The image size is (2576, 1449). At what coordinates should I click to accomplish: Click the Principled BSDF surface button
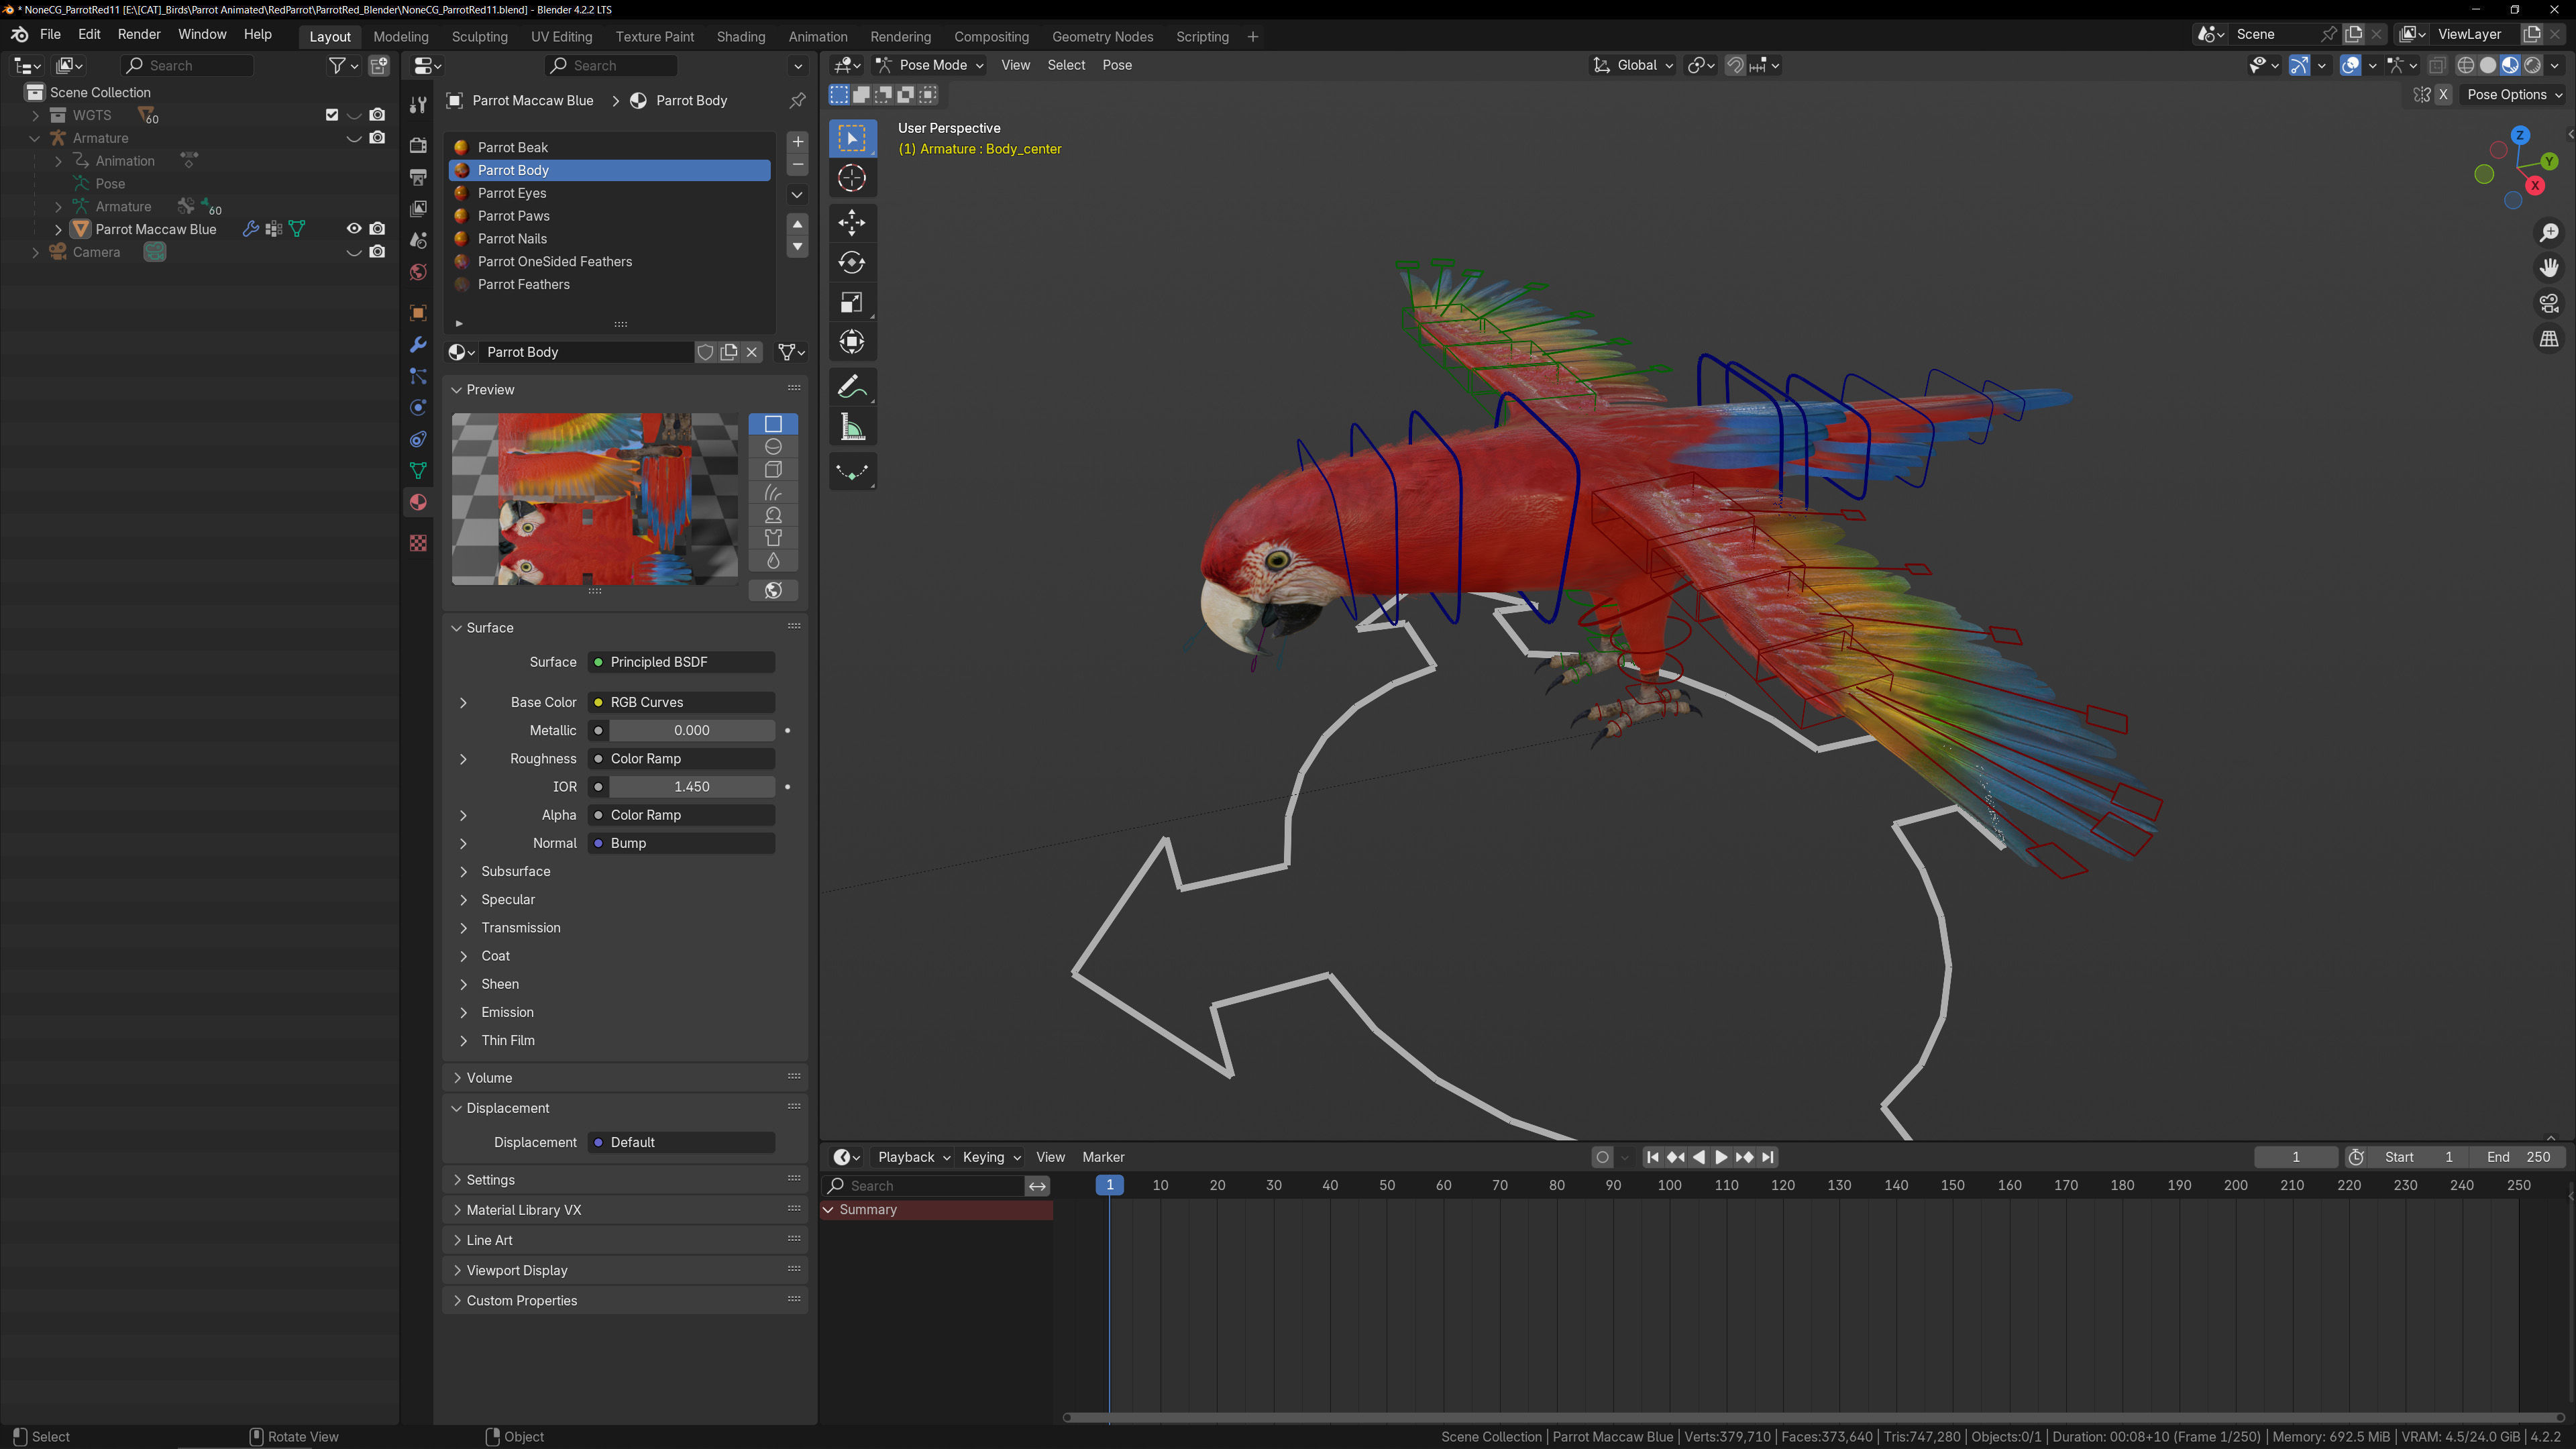tap(682, 662)
